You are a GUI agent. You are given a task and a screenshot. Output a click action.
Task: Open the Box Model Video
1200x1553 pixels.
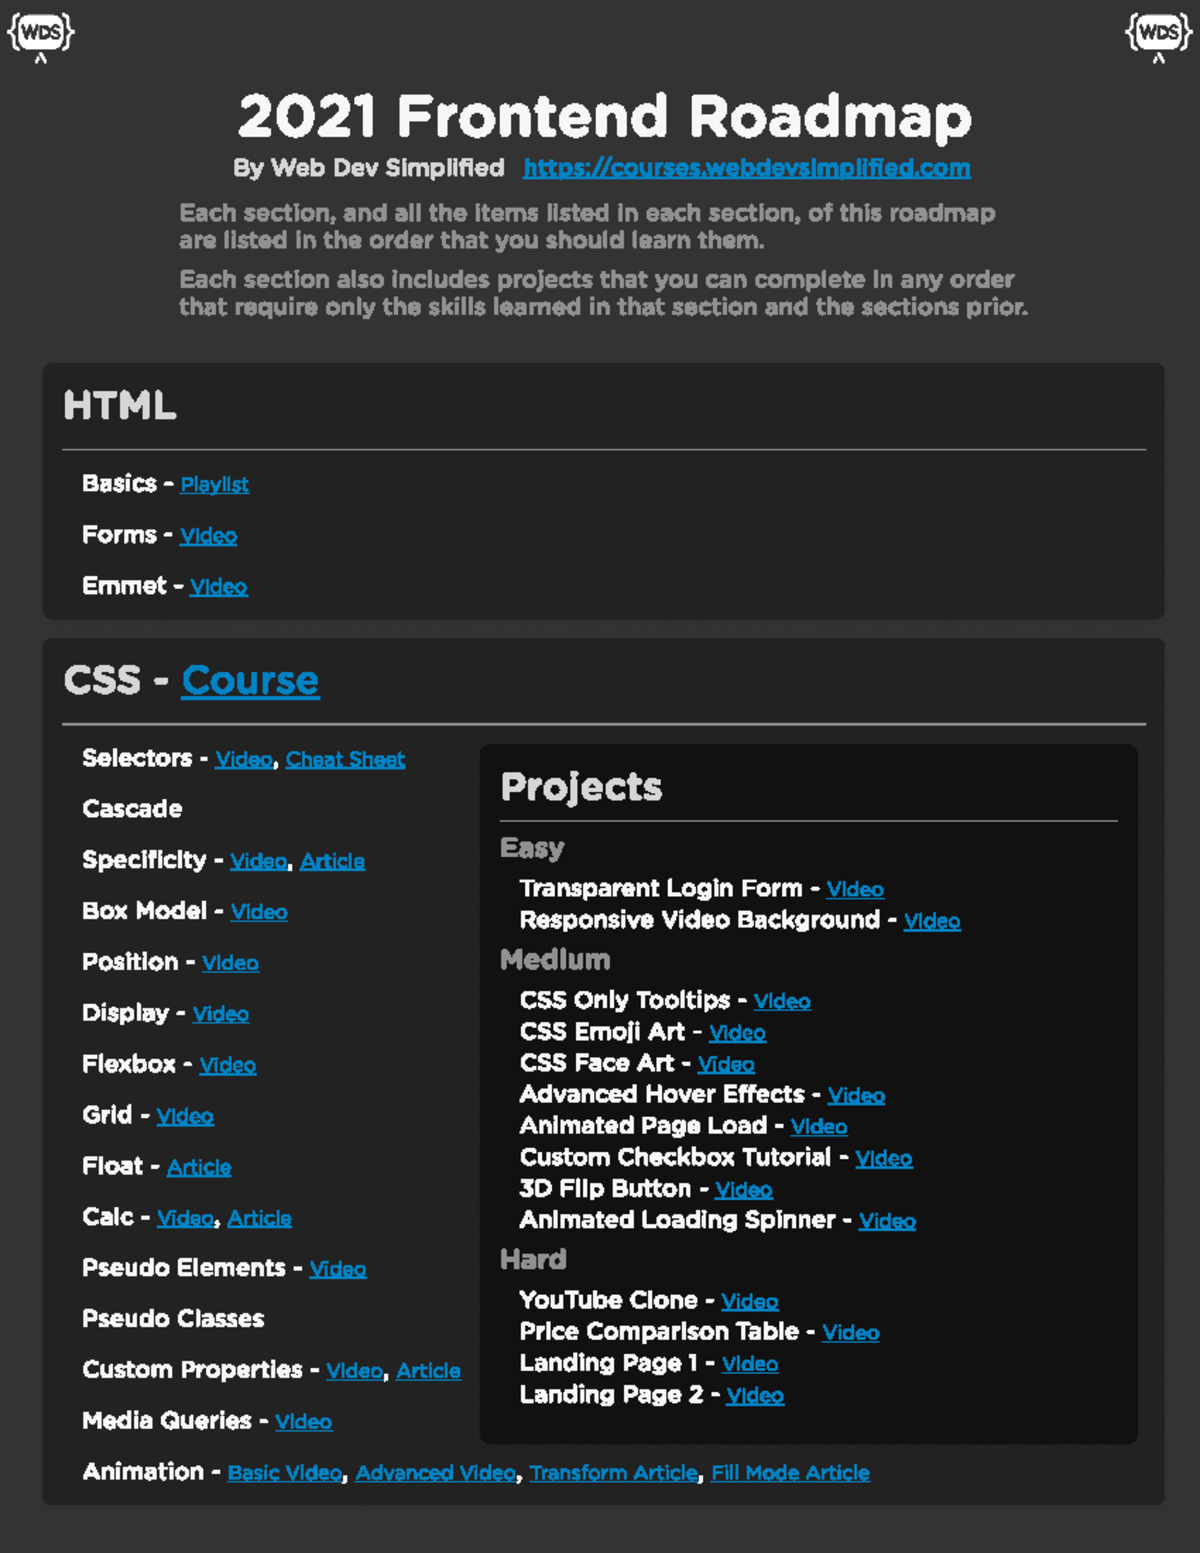(x=258, y=912)
